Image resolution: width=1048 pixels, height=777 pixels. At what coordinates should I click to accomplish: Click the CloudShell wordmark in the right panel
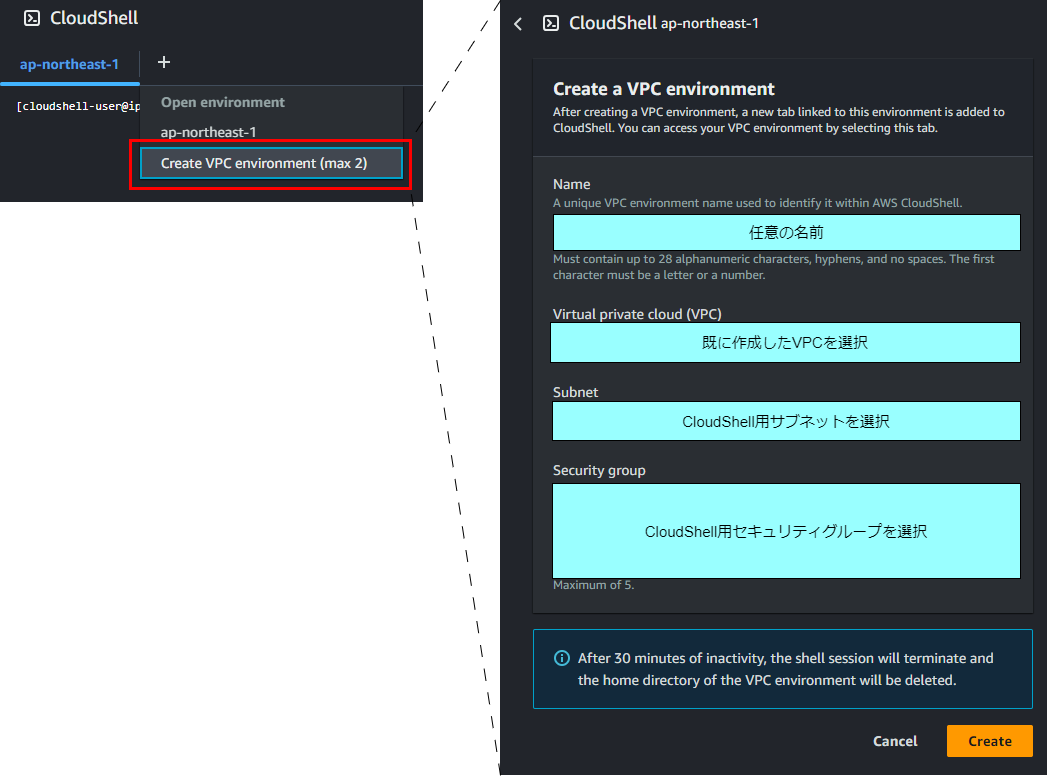tap(614, 23)
